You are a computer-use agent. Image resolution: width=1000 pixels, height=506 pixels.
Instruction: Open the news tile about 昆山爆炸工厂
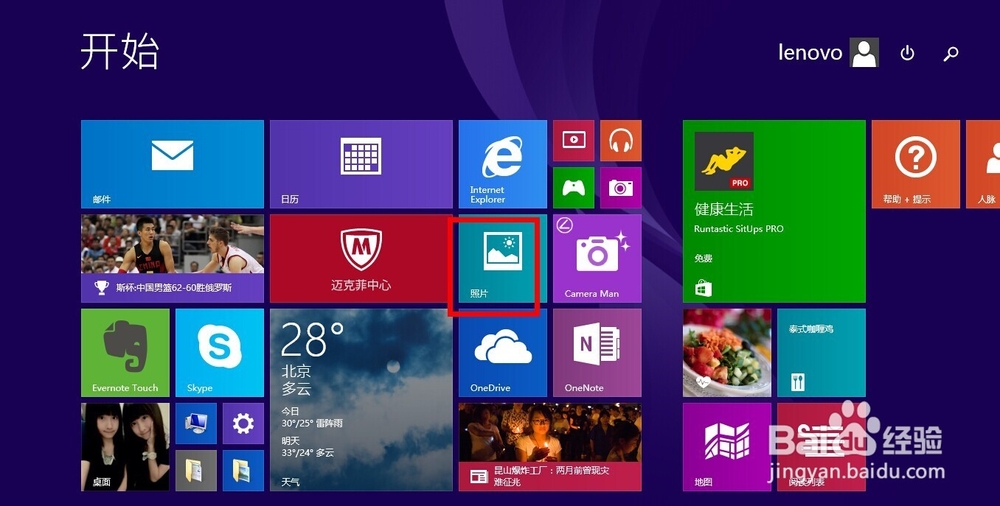coord(550,447)
